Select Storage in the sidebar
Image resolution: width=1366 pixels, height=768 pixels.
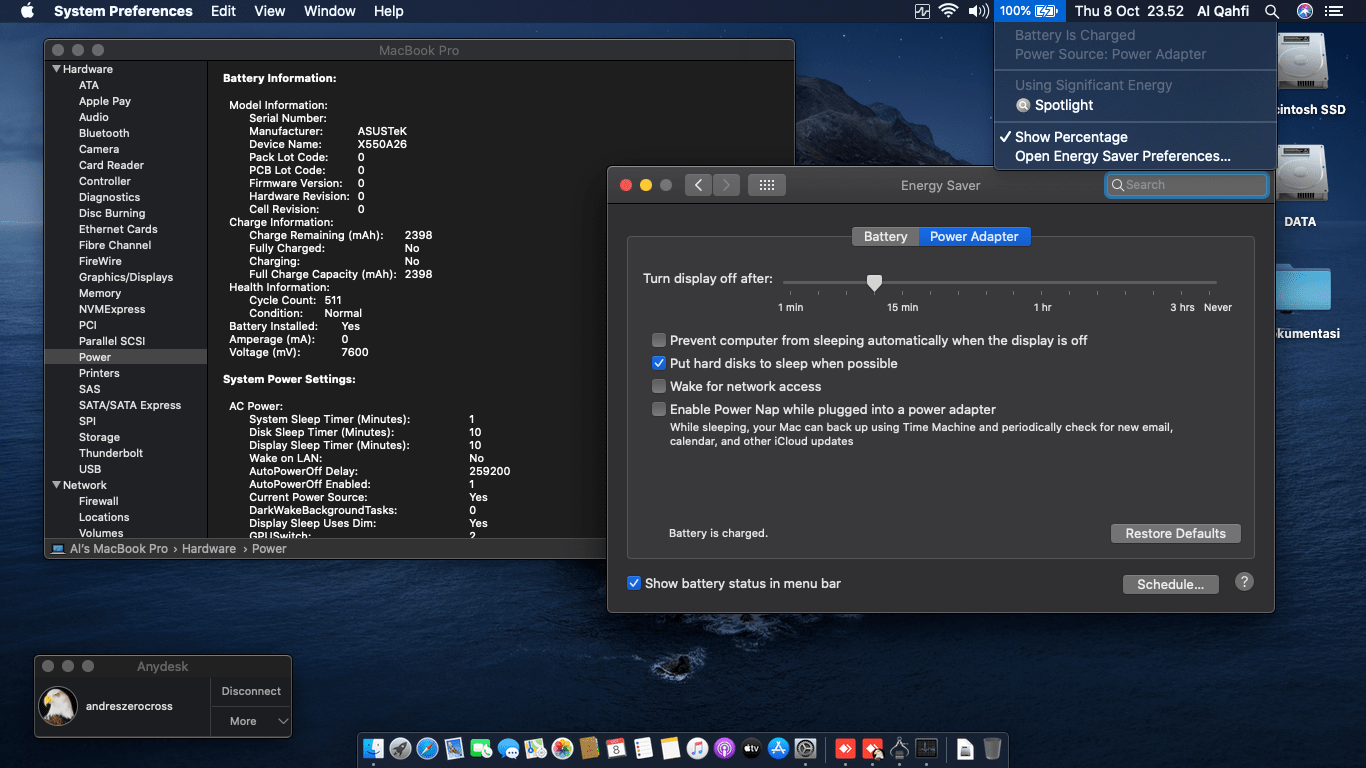click(x=99, y=437)
